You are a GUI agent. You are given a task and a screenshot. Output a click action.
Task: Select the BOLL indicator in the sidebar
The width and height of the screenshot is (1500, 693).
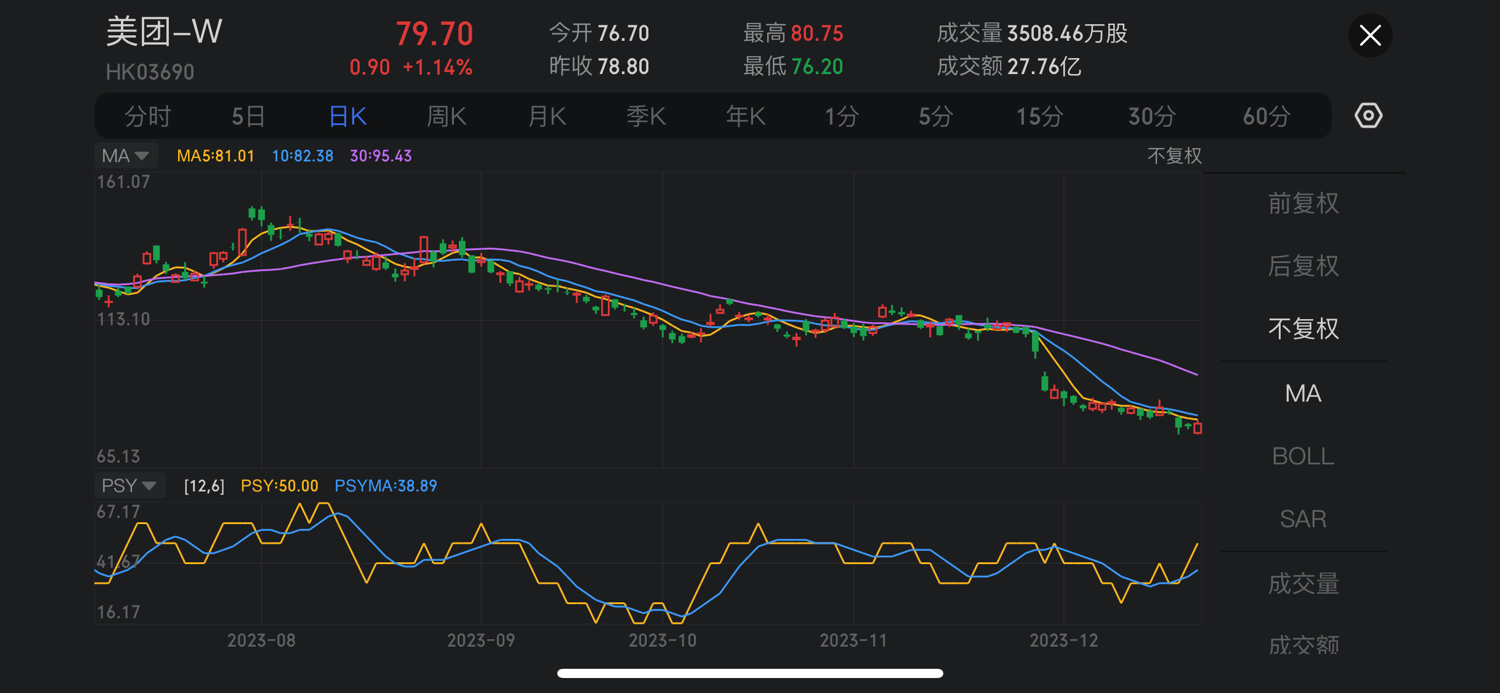click(x=1302, y=456)
